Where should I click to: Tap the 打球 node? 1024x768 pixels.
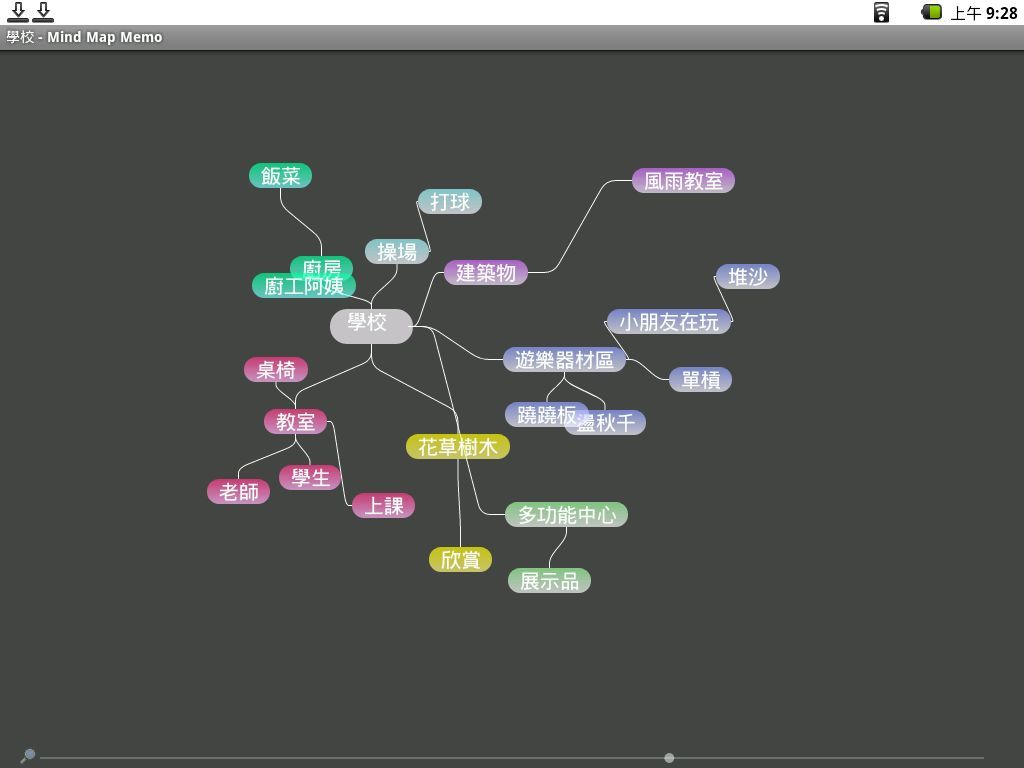coord(450,202)
